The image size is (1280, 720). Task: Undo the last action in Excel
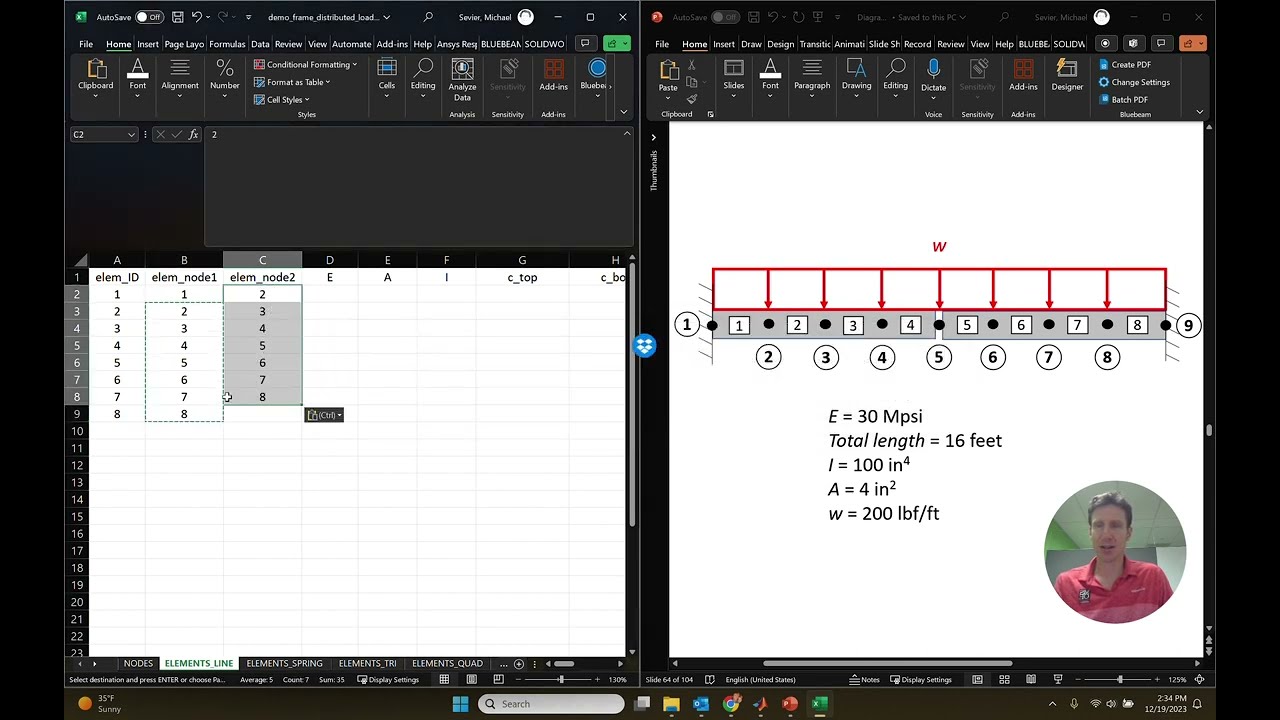pyautogui.click(x=196, y=17)
